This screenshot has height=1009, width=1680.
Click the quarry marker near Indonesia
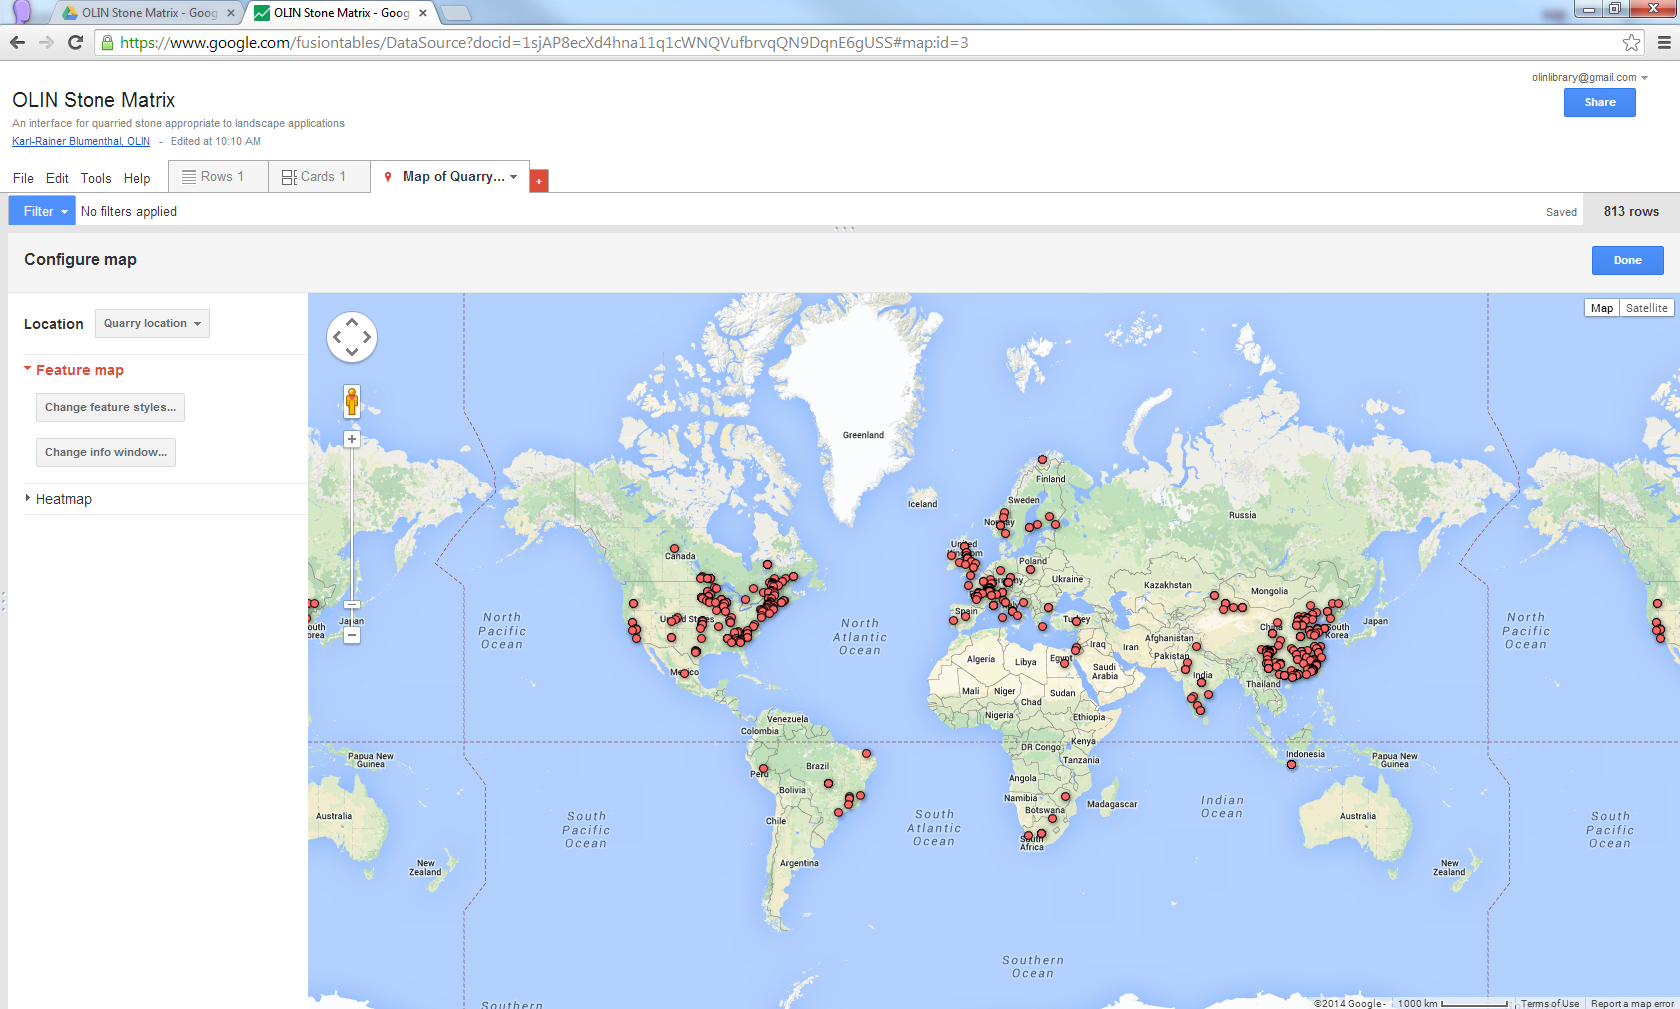(x=1291, y=765)
